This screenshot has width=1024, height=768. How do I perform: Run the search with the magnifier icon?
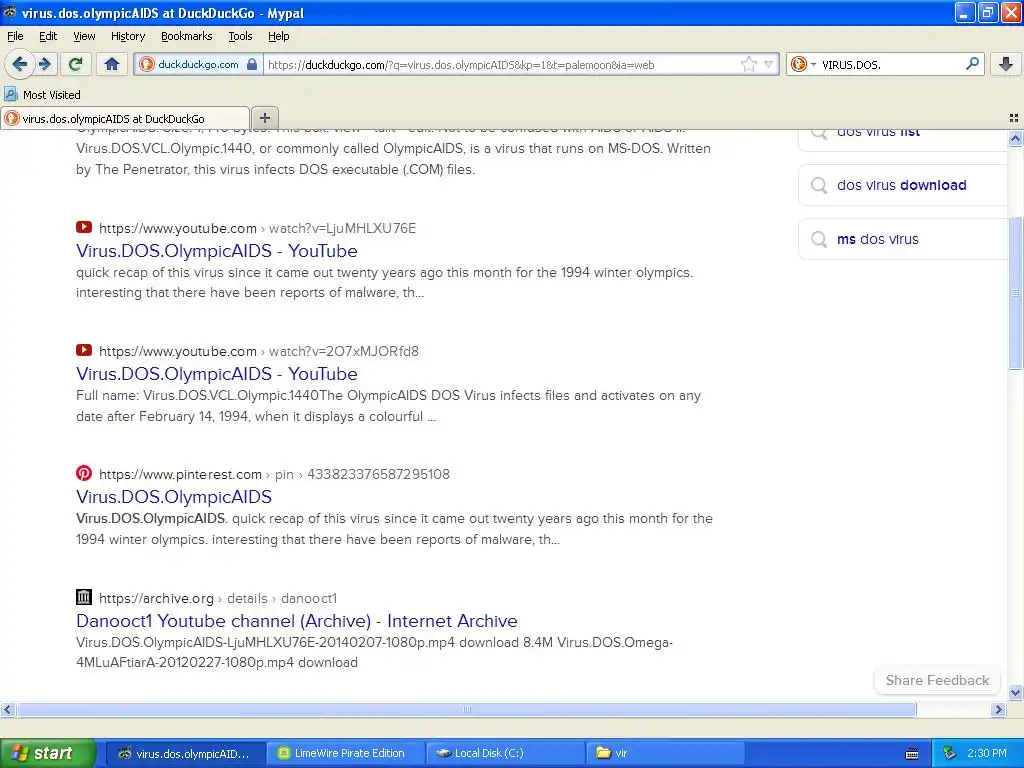[972, 64]
